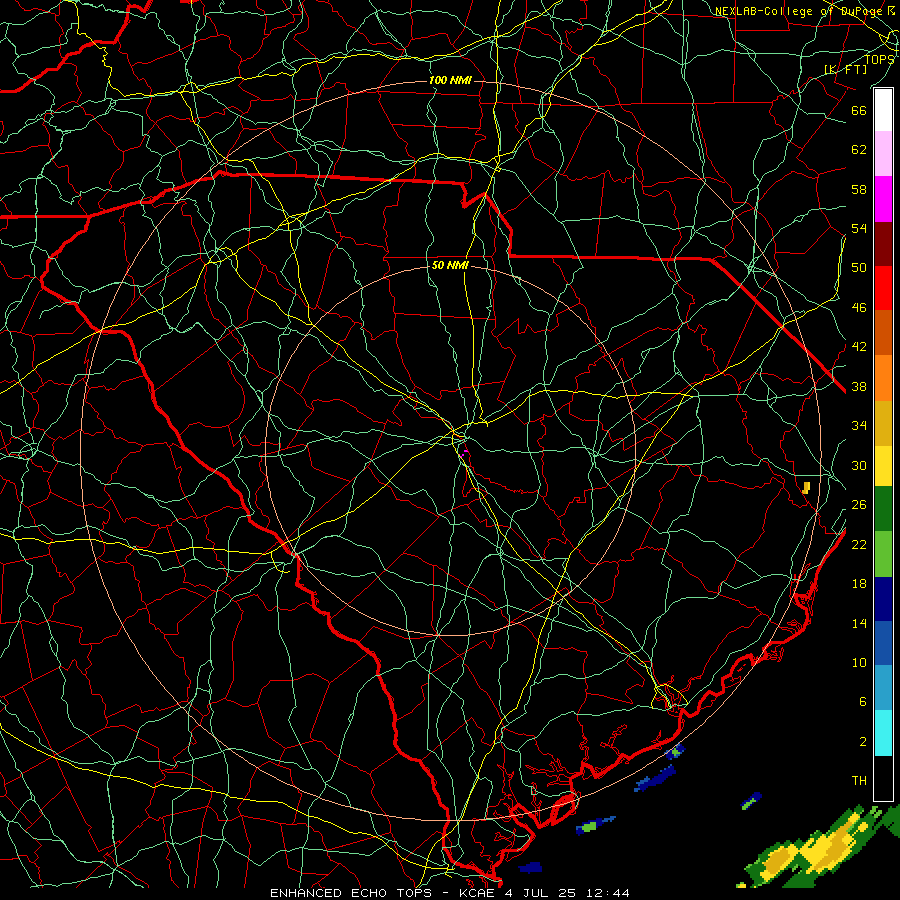Click the legend value 66
The height and width of the screenshot is (900, 900).
pos(859,111)
